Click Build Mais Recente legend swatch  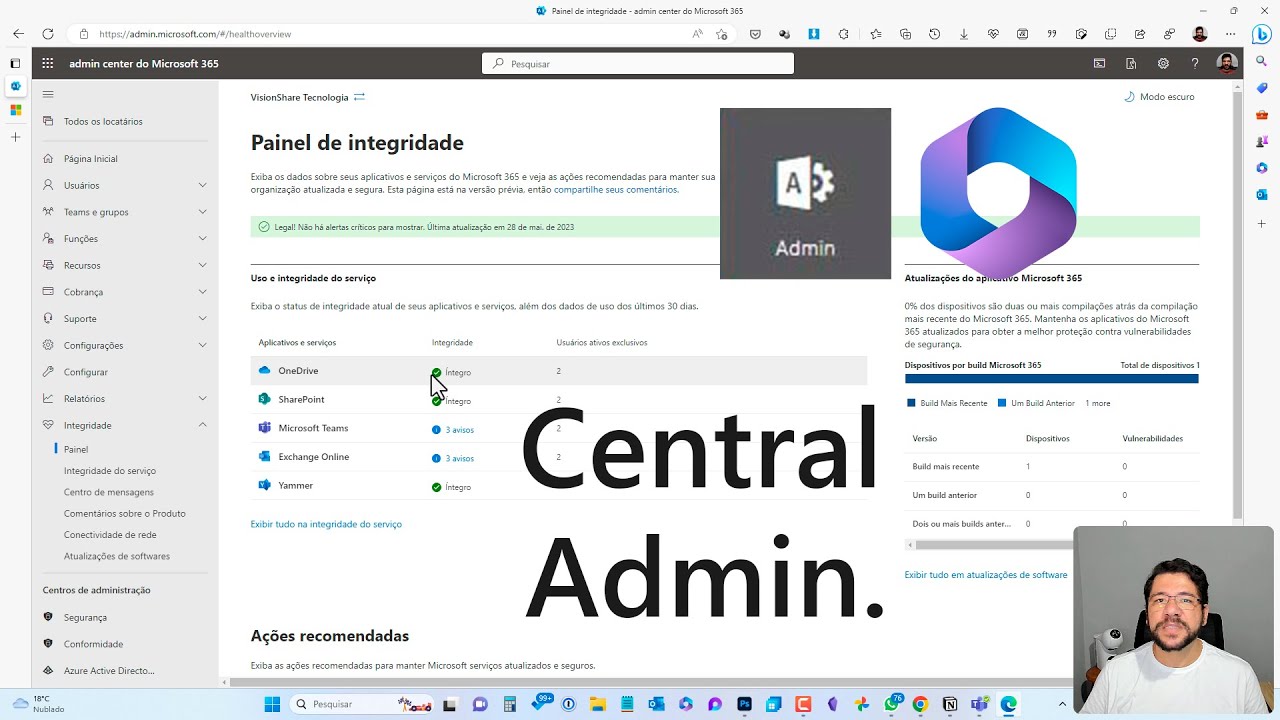(911, 403)
